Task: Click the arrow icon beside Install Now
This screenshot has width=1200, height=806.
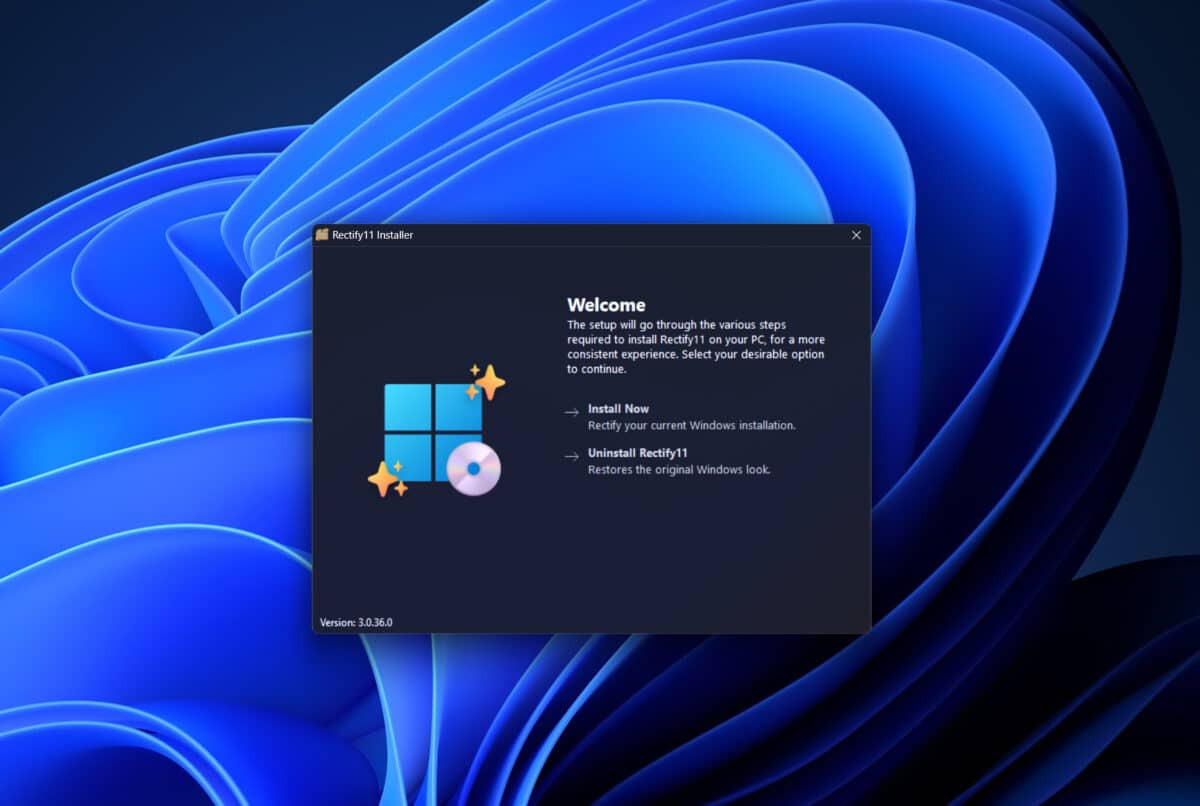Action: (571, 412)
